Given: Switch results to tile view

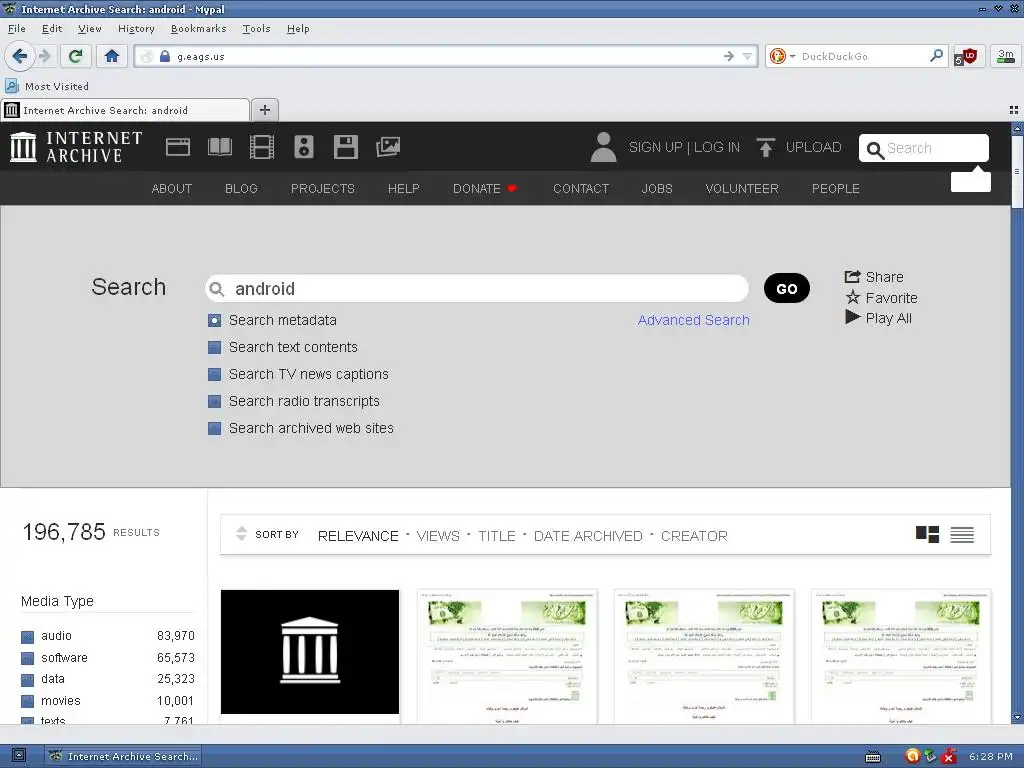Looking at the screenshot, I should 927,535.
